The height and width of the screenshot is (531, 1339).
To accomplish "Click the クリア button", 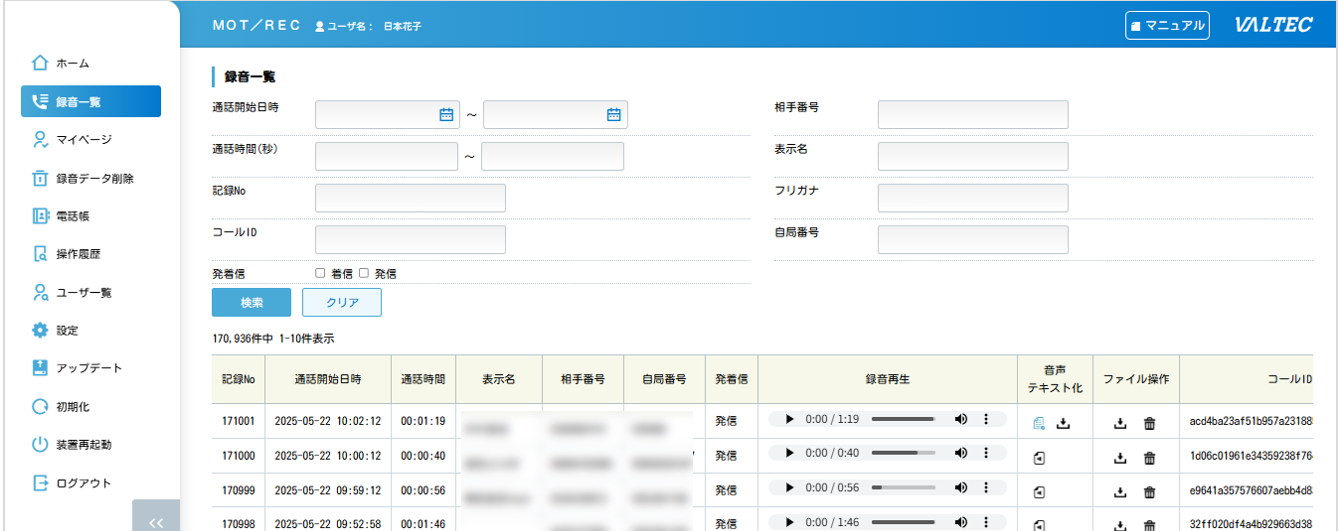I will click(x=342, y=302).
